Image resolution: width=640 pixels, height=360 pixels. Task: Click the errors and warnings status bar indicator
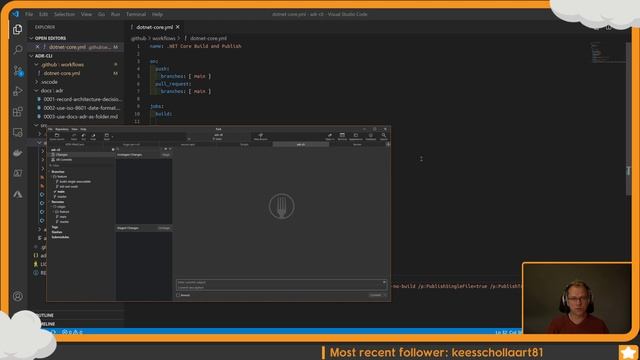[x=72, y=332]
